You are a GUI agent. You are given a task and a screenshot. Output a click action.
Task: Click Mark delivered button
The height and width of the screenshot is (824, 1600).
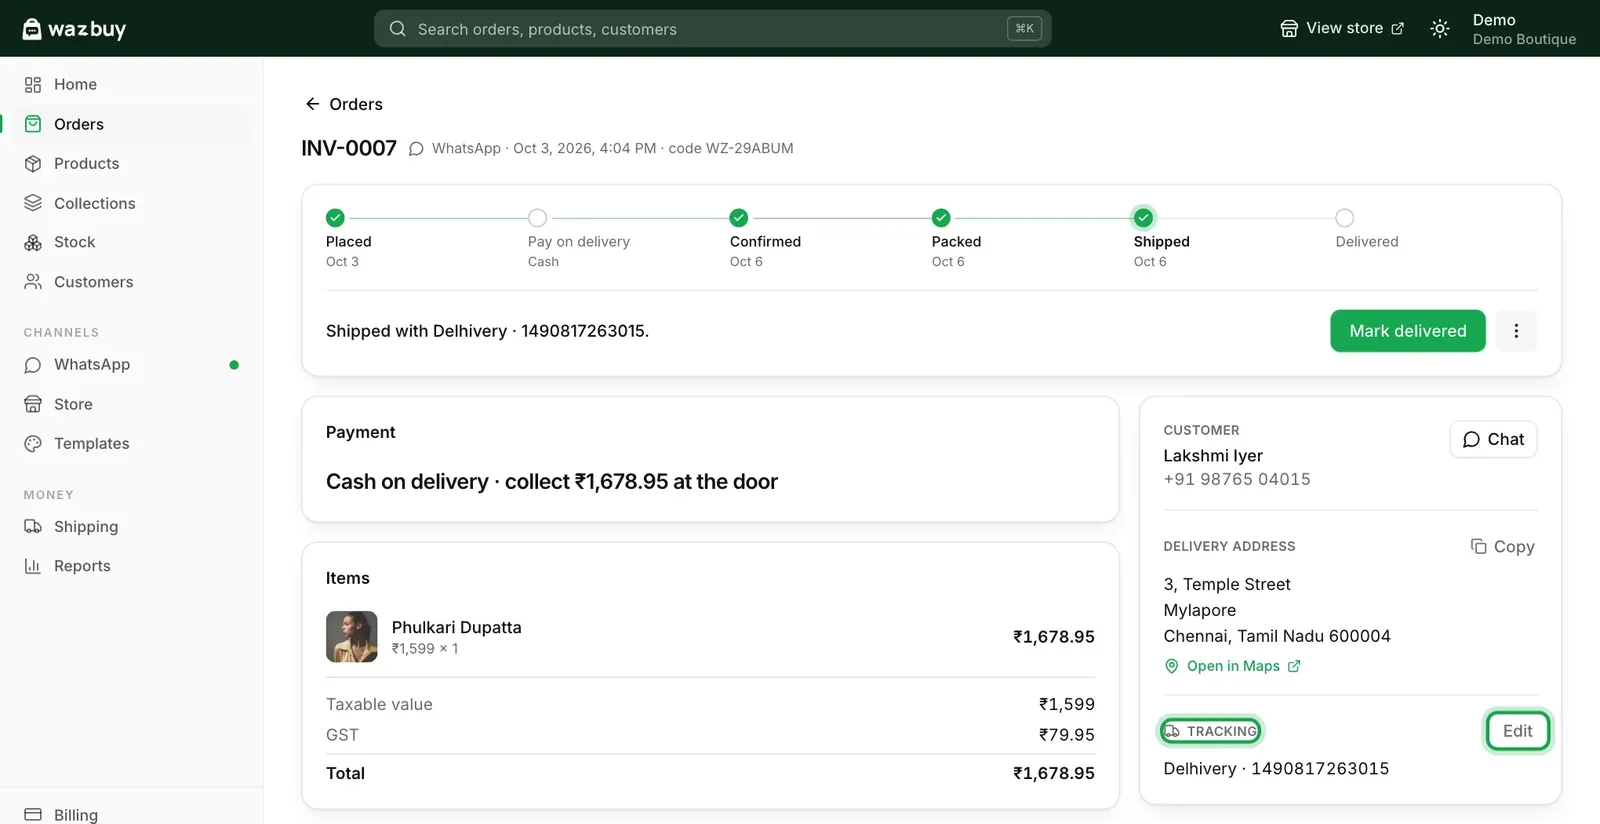coord(1407,331)
